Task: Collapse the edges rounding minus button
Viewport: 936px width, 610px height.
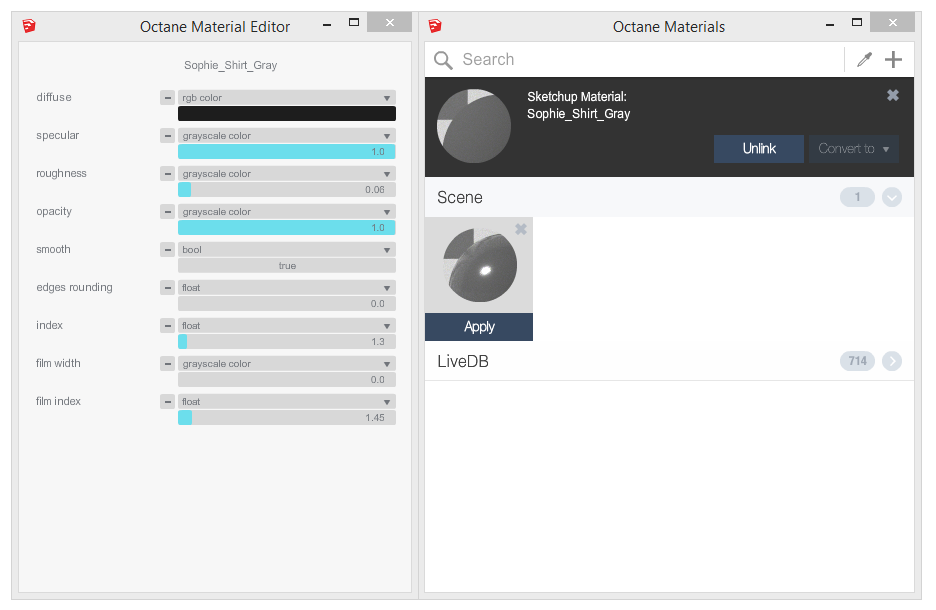Action: (168, 288)
